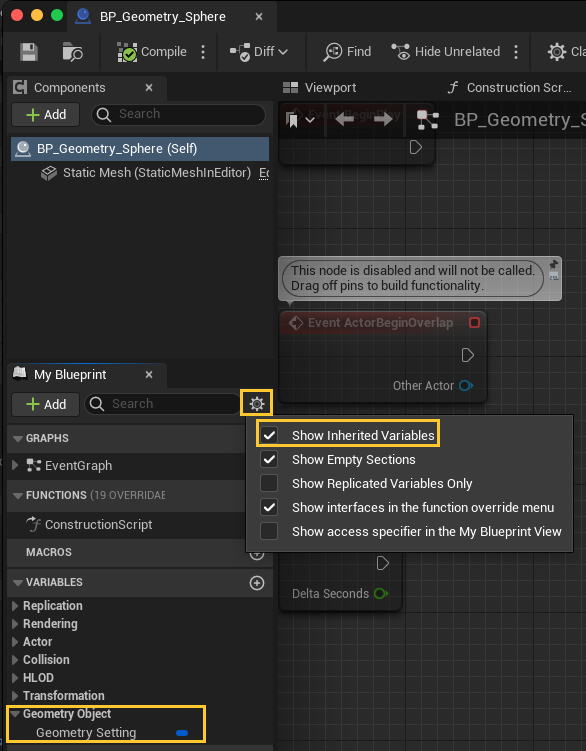
Task: Switch to My Blueprint panel tab
Action: point(70,375)
